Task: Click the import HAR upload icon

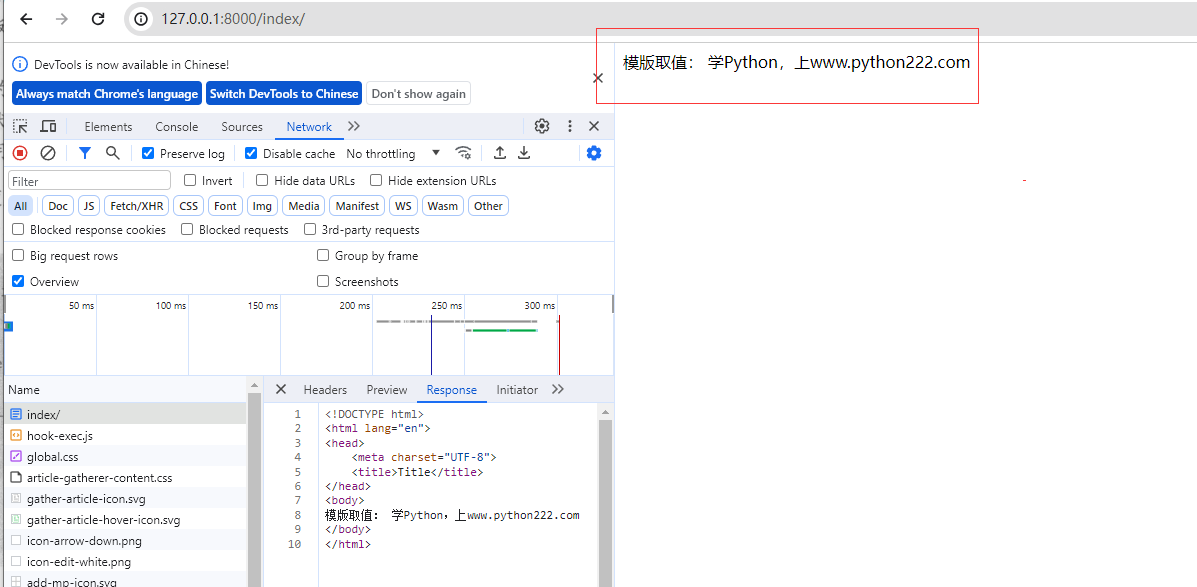Action: 500,153
